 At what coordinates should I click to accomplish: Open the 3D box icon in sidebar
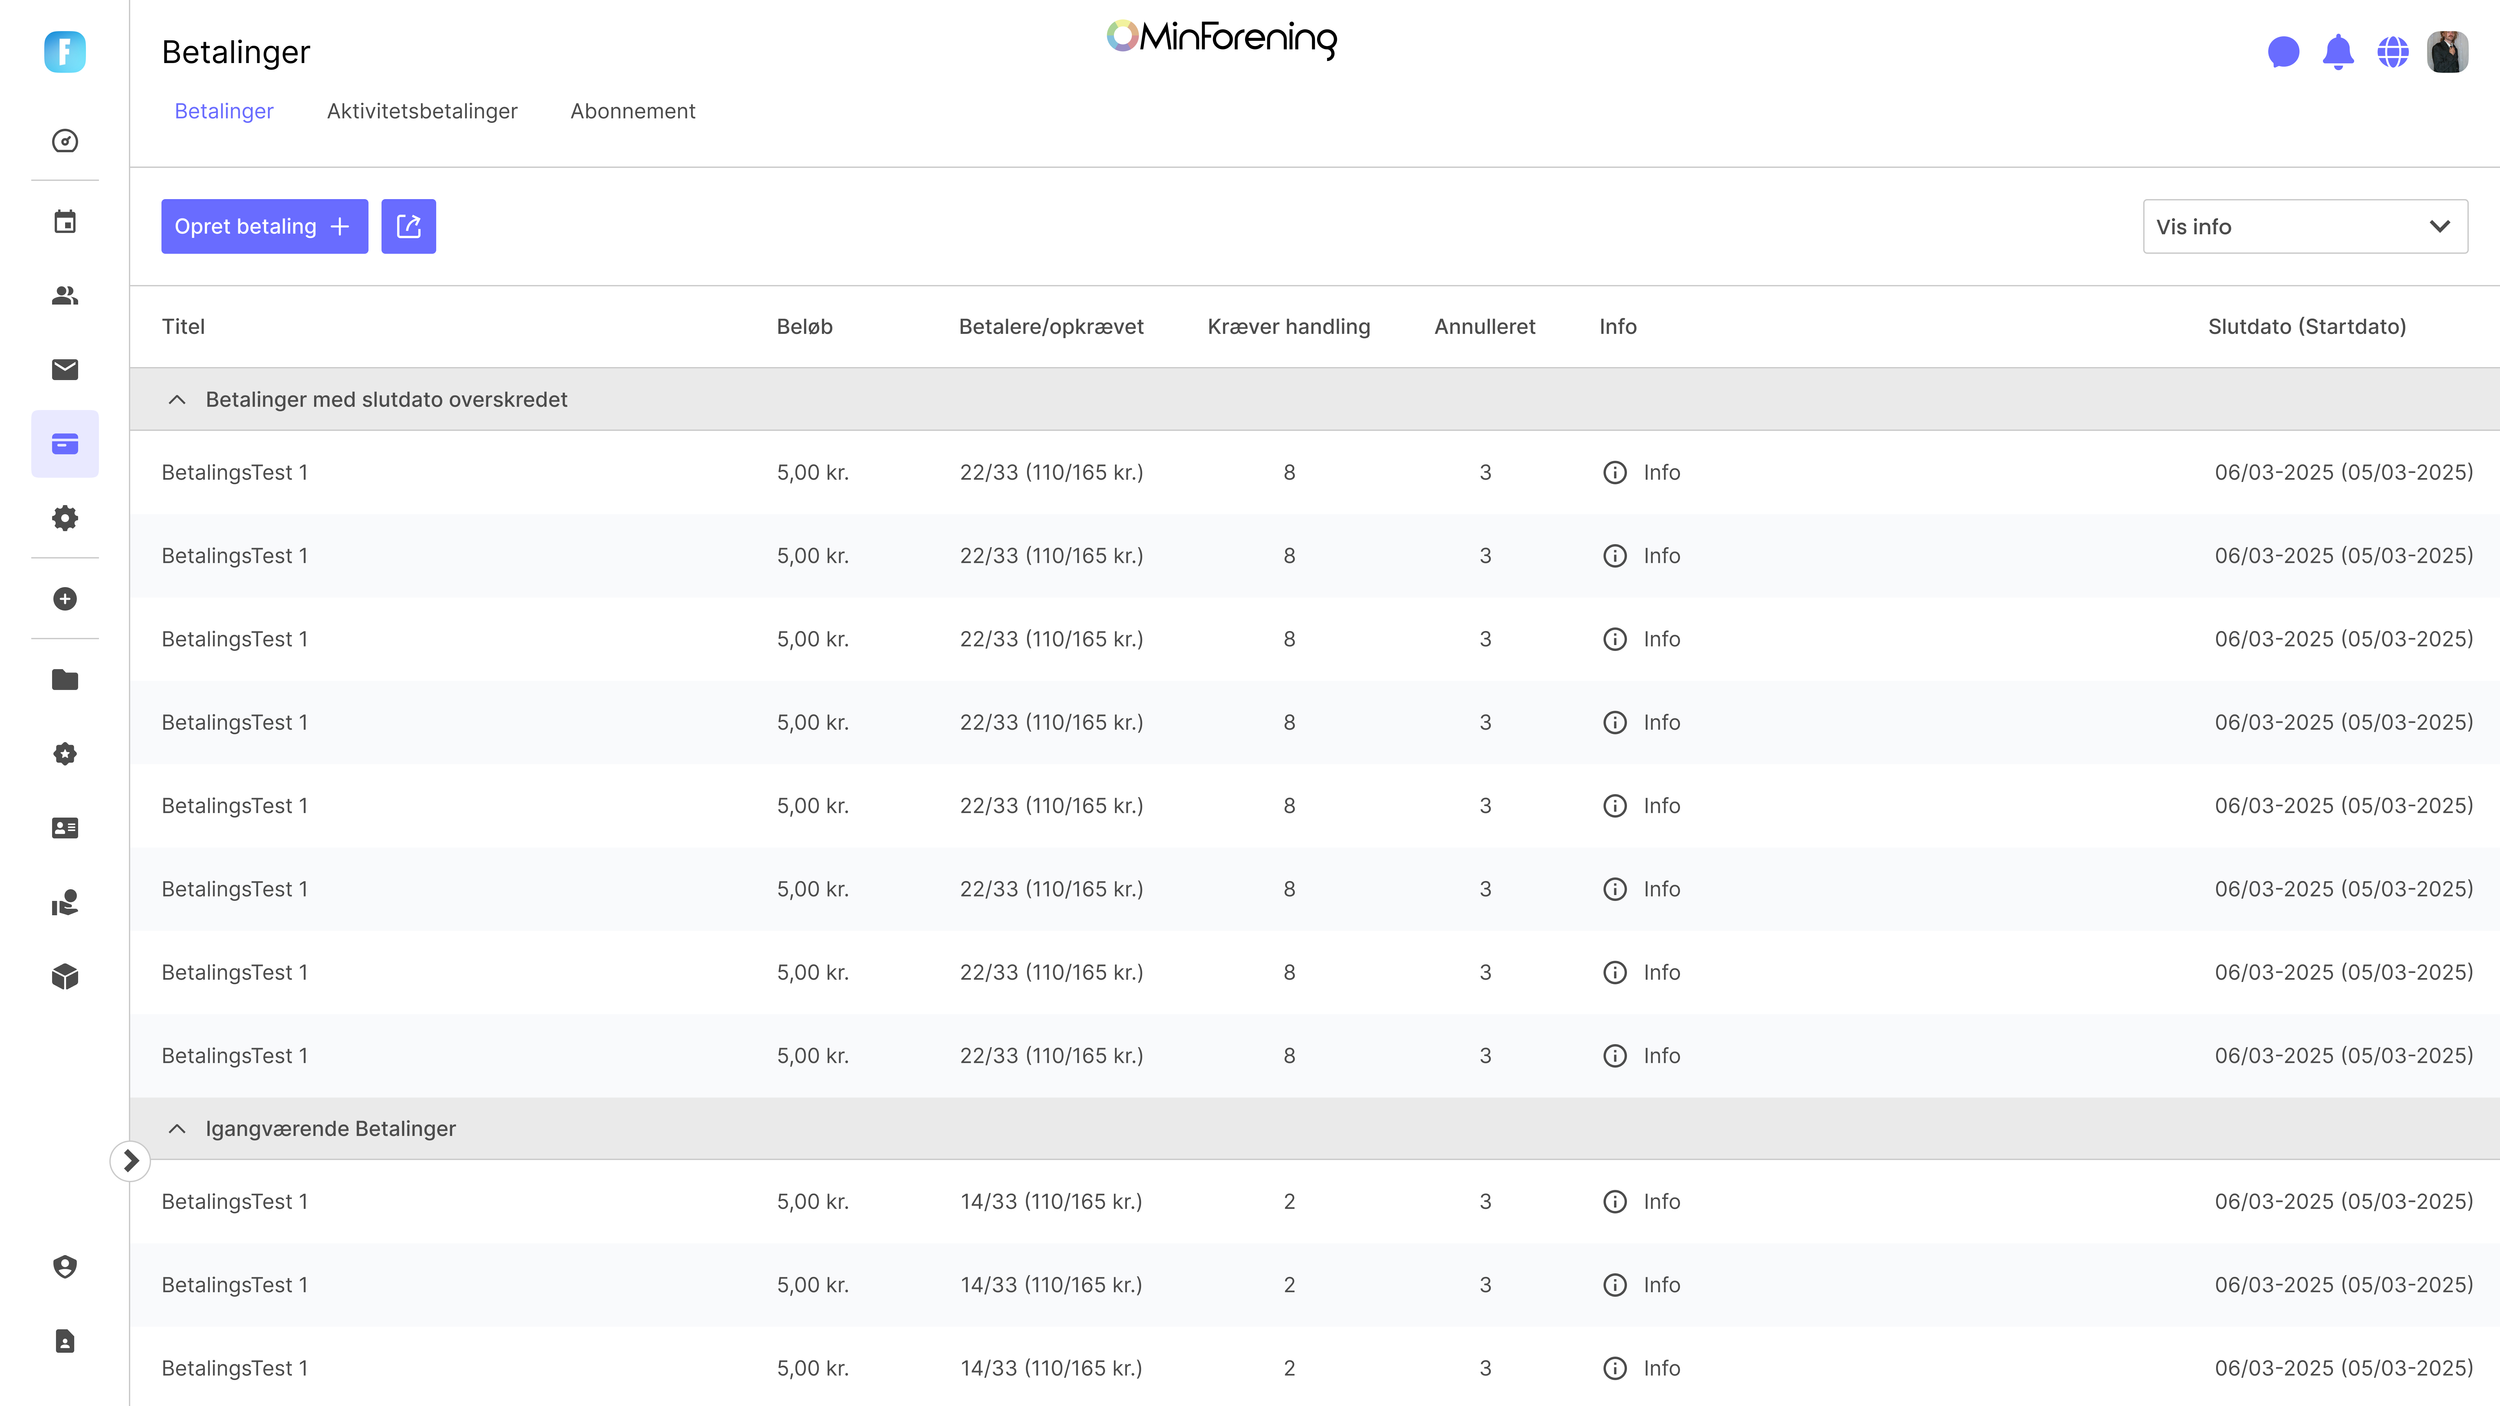[x=65, y=976]
